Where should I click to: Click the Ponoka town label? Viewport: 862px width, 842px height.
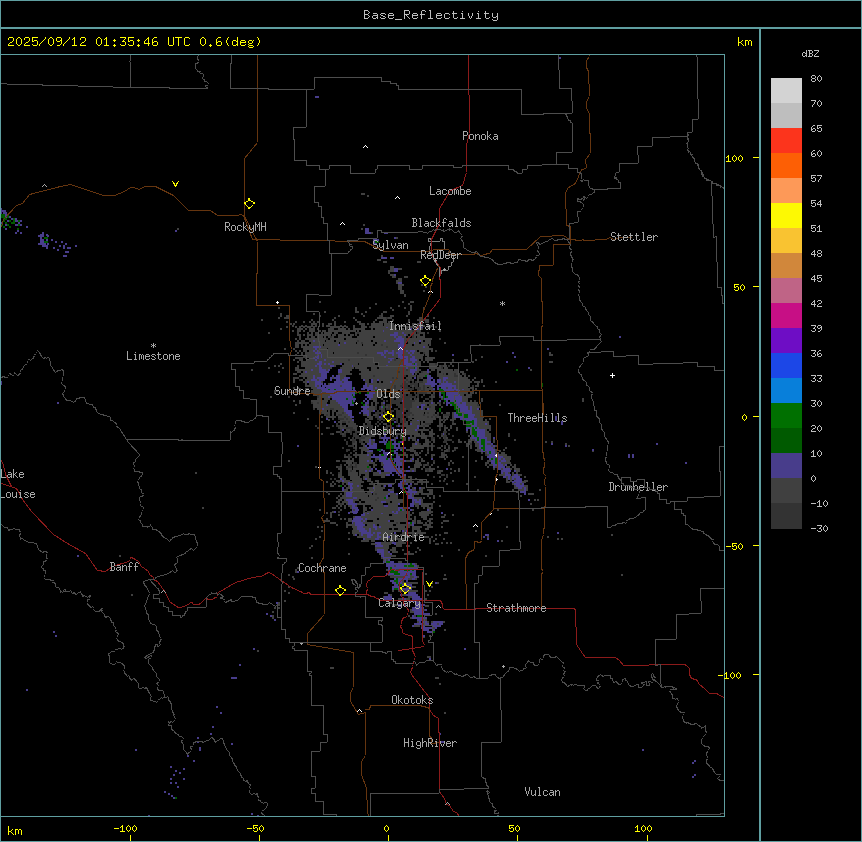pos(480,136)
